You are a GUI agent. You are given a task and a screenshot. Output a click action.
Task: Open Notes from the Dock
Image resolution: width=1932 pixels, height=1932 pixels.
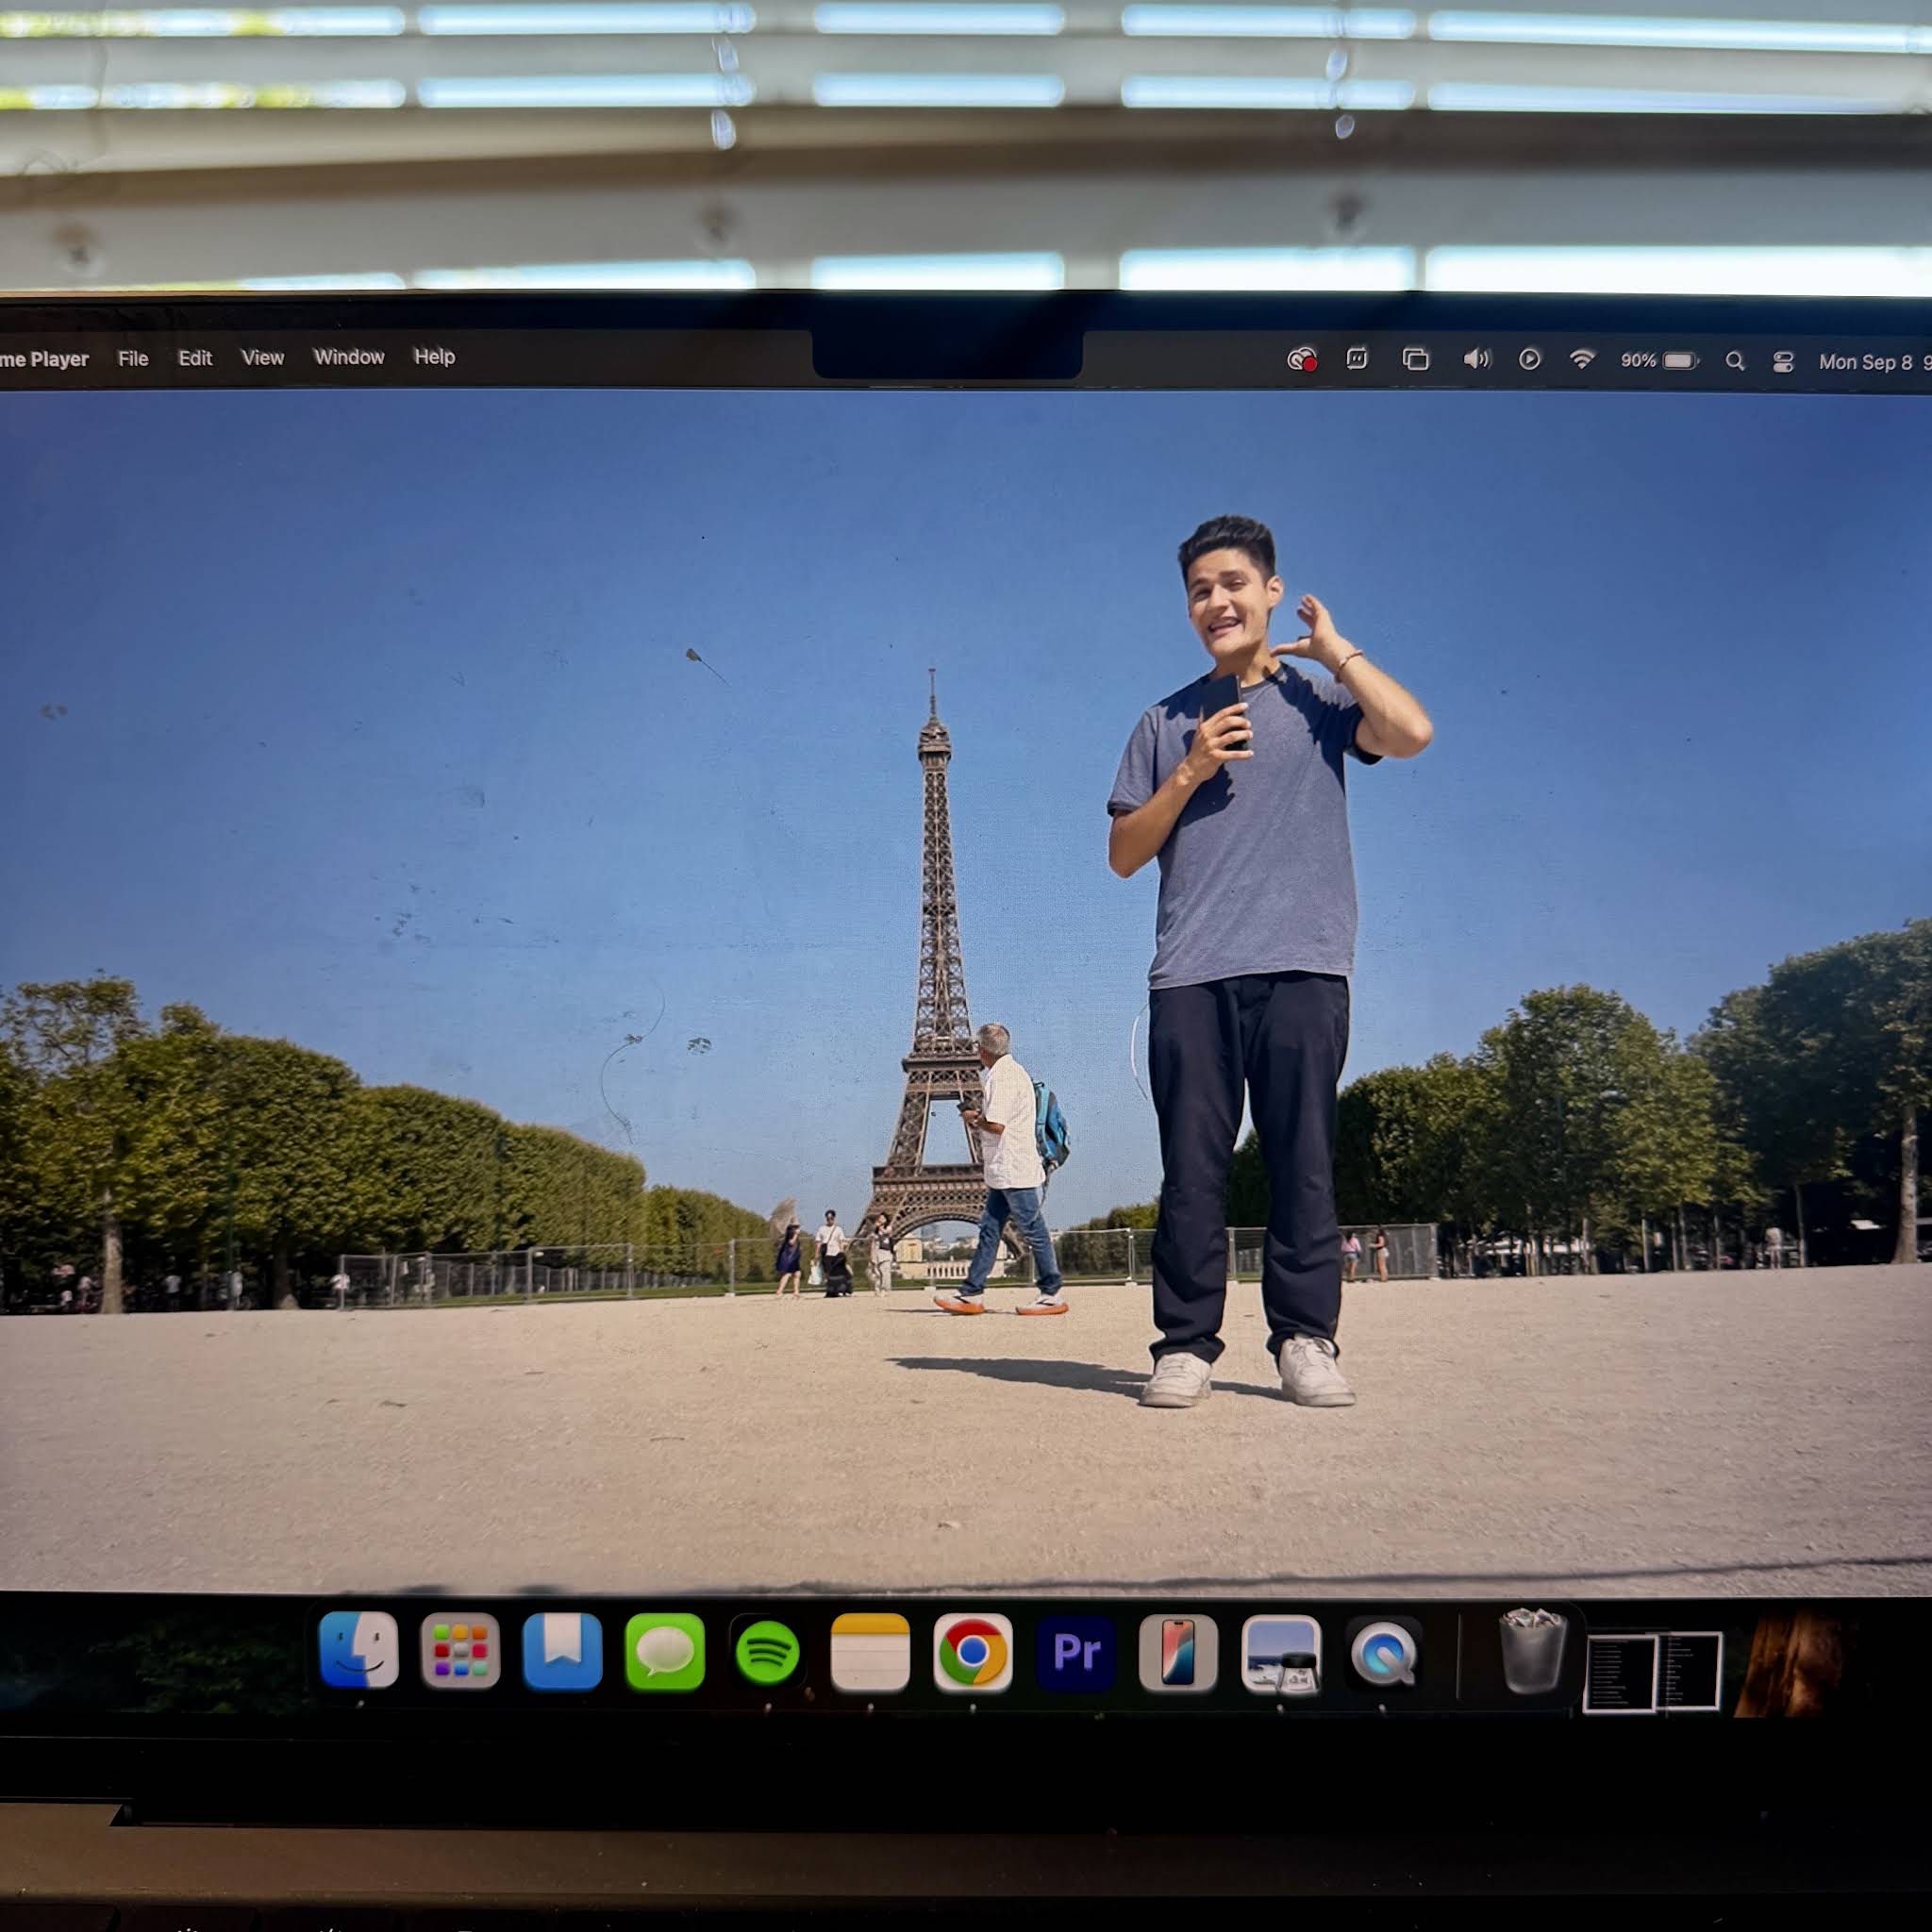point(870,1653)
